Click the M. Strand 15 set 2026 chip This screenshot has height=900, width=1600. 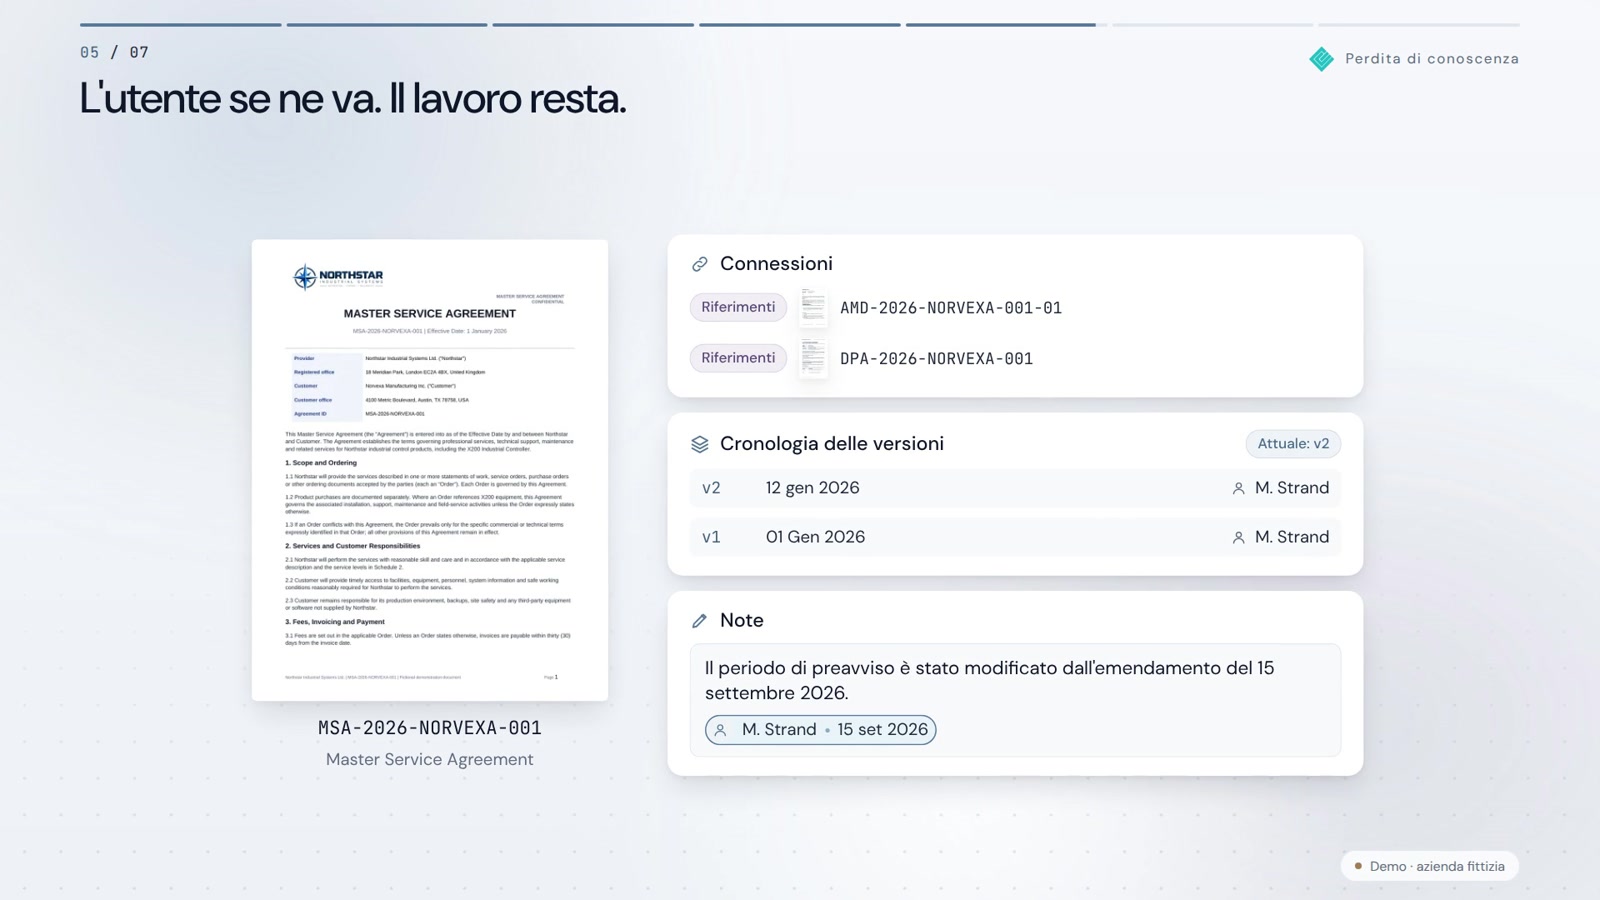[821, 730]
